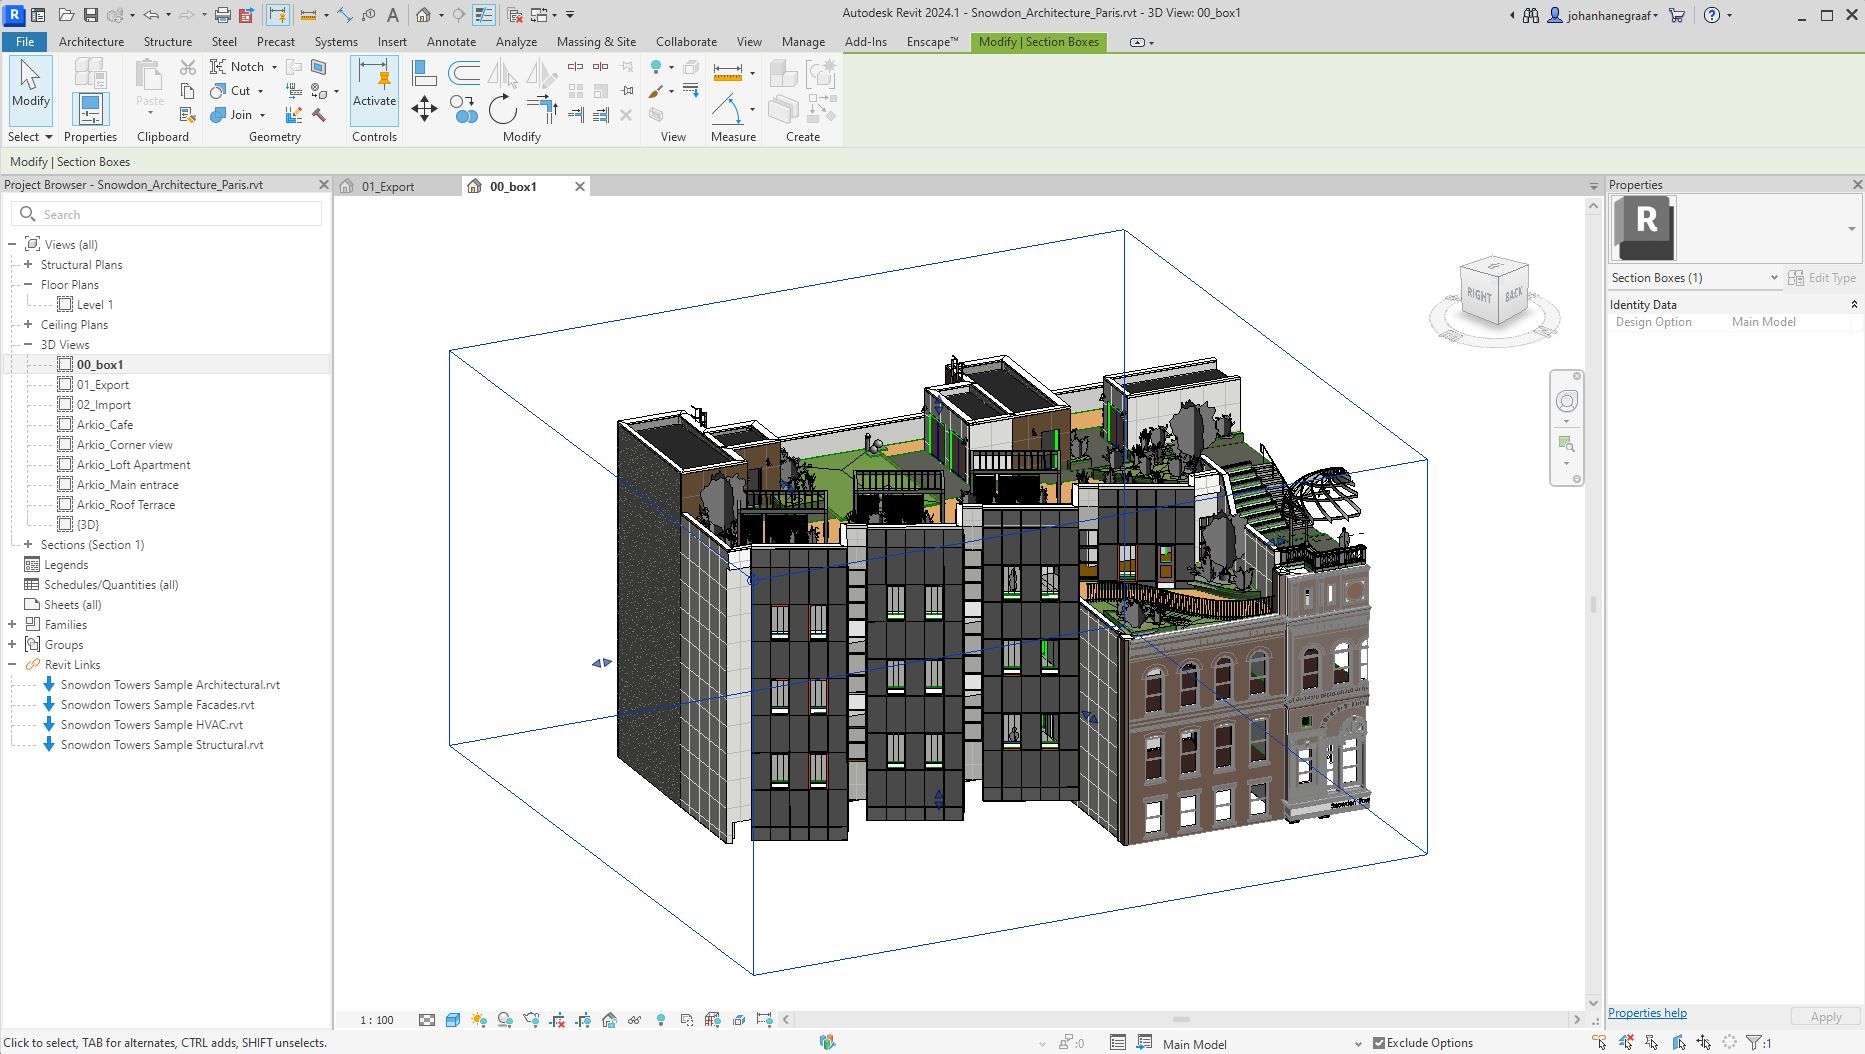Switch to the 01_Export view tab

pos(388,187)
